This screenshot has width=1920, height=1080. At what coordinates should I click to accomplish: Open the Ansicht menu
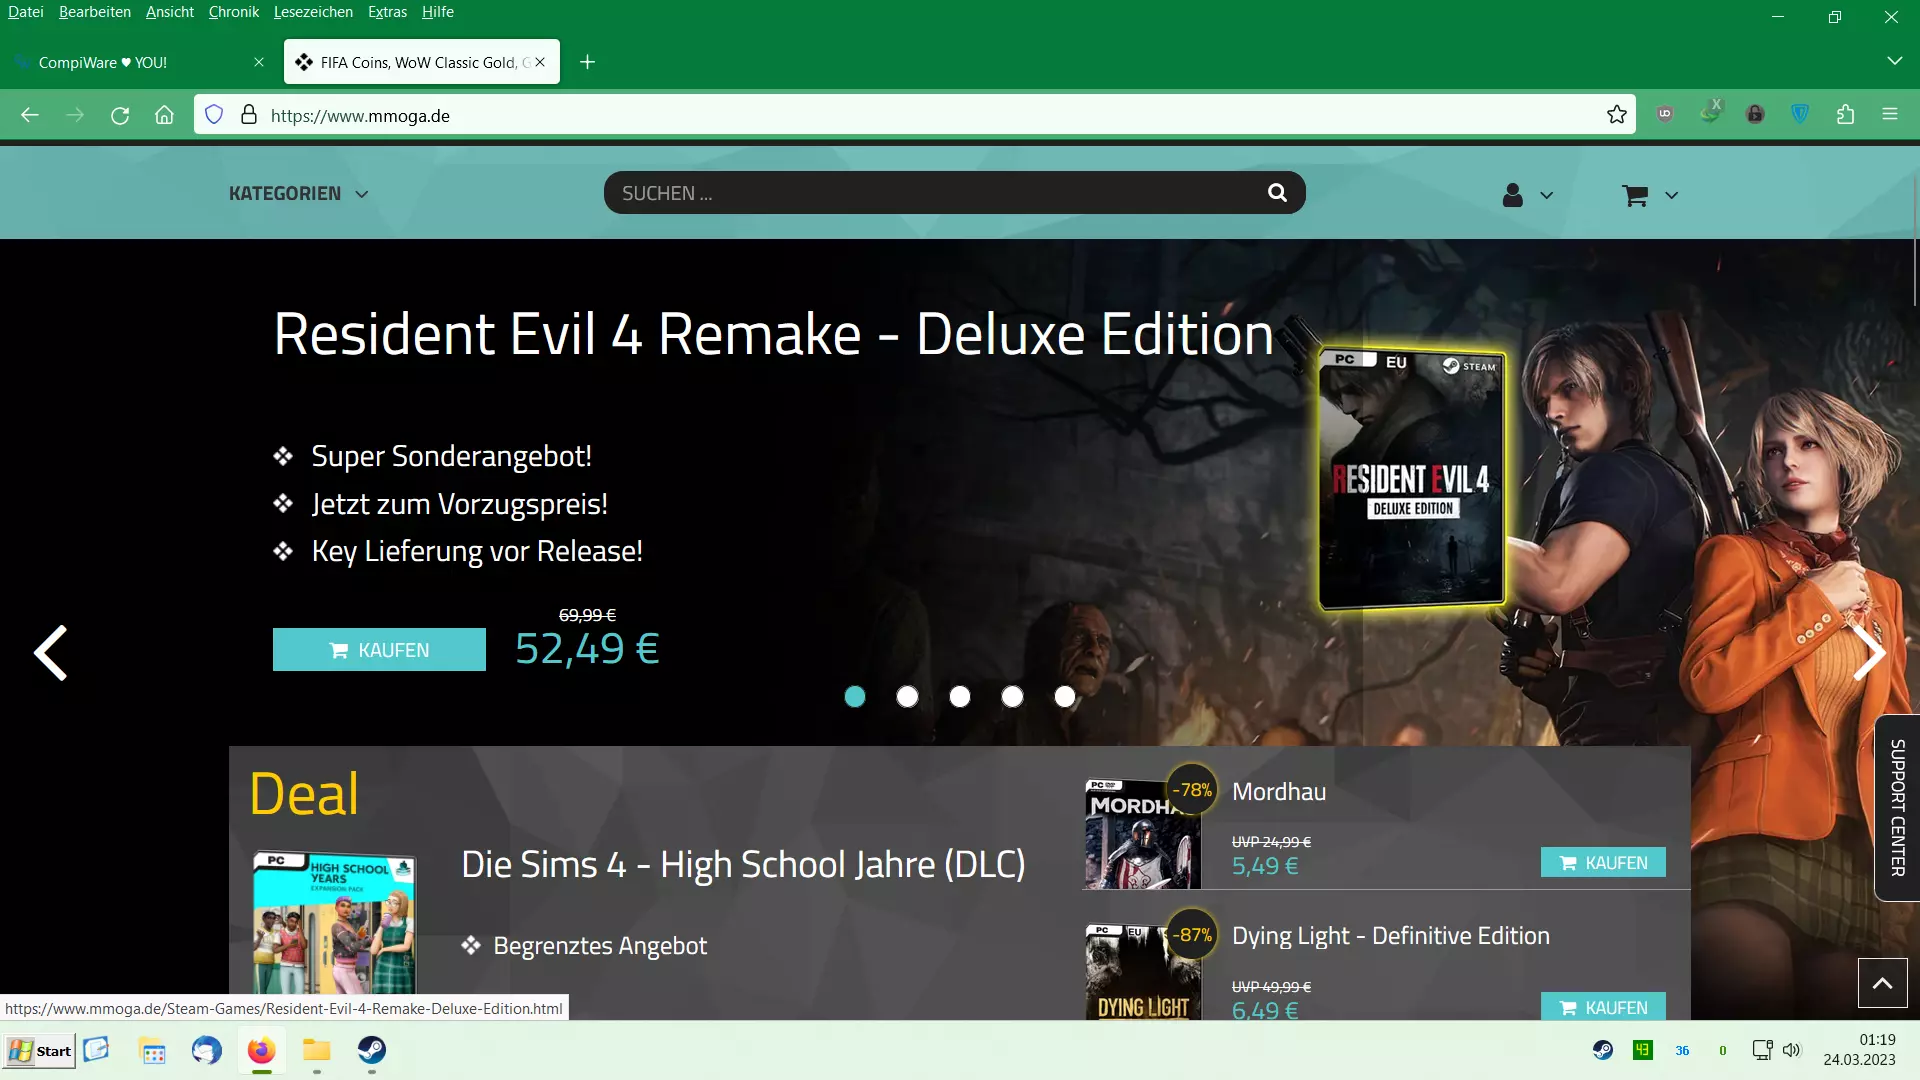tap(170, 12)
